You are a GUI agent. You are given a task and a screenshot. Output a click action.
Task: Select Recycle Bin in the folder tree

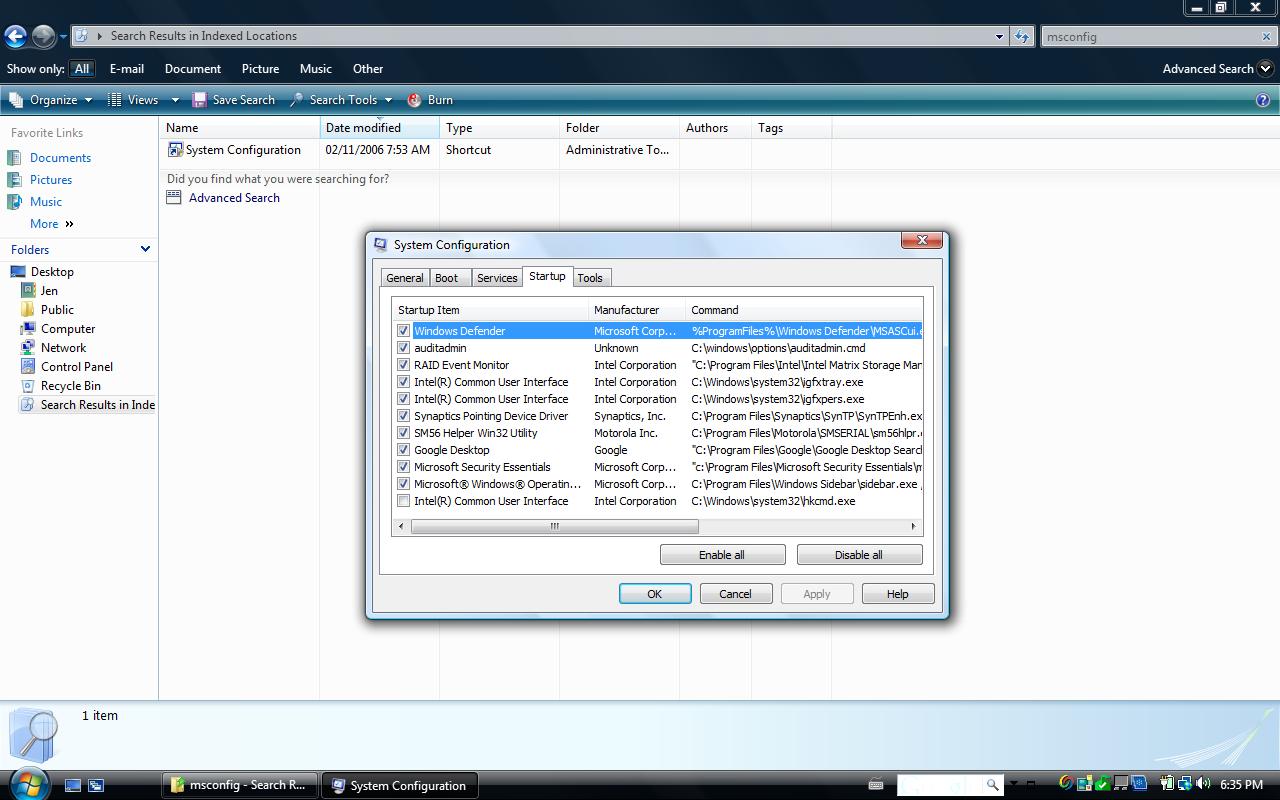coord(71,386)
